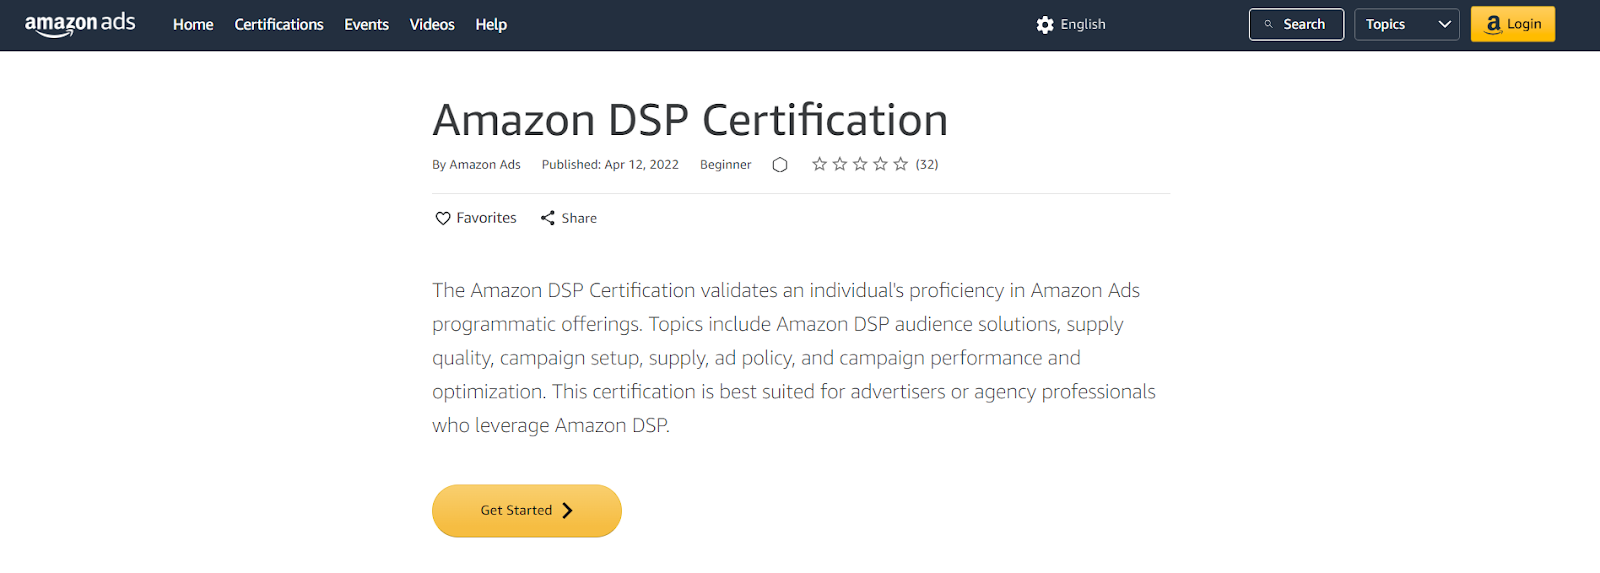Click the arrow on Get Started button
Image resolution: width=1600 pixels, height=573 pixels.
[x=567, y=510]
